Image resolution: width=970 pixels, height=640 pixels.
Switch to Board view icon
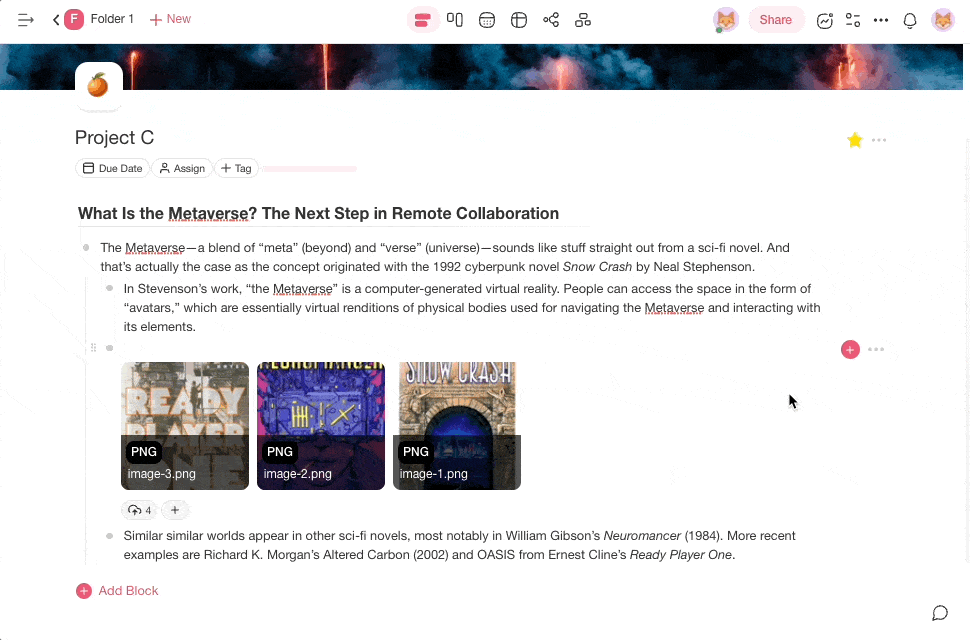click(x=455, y=20)
